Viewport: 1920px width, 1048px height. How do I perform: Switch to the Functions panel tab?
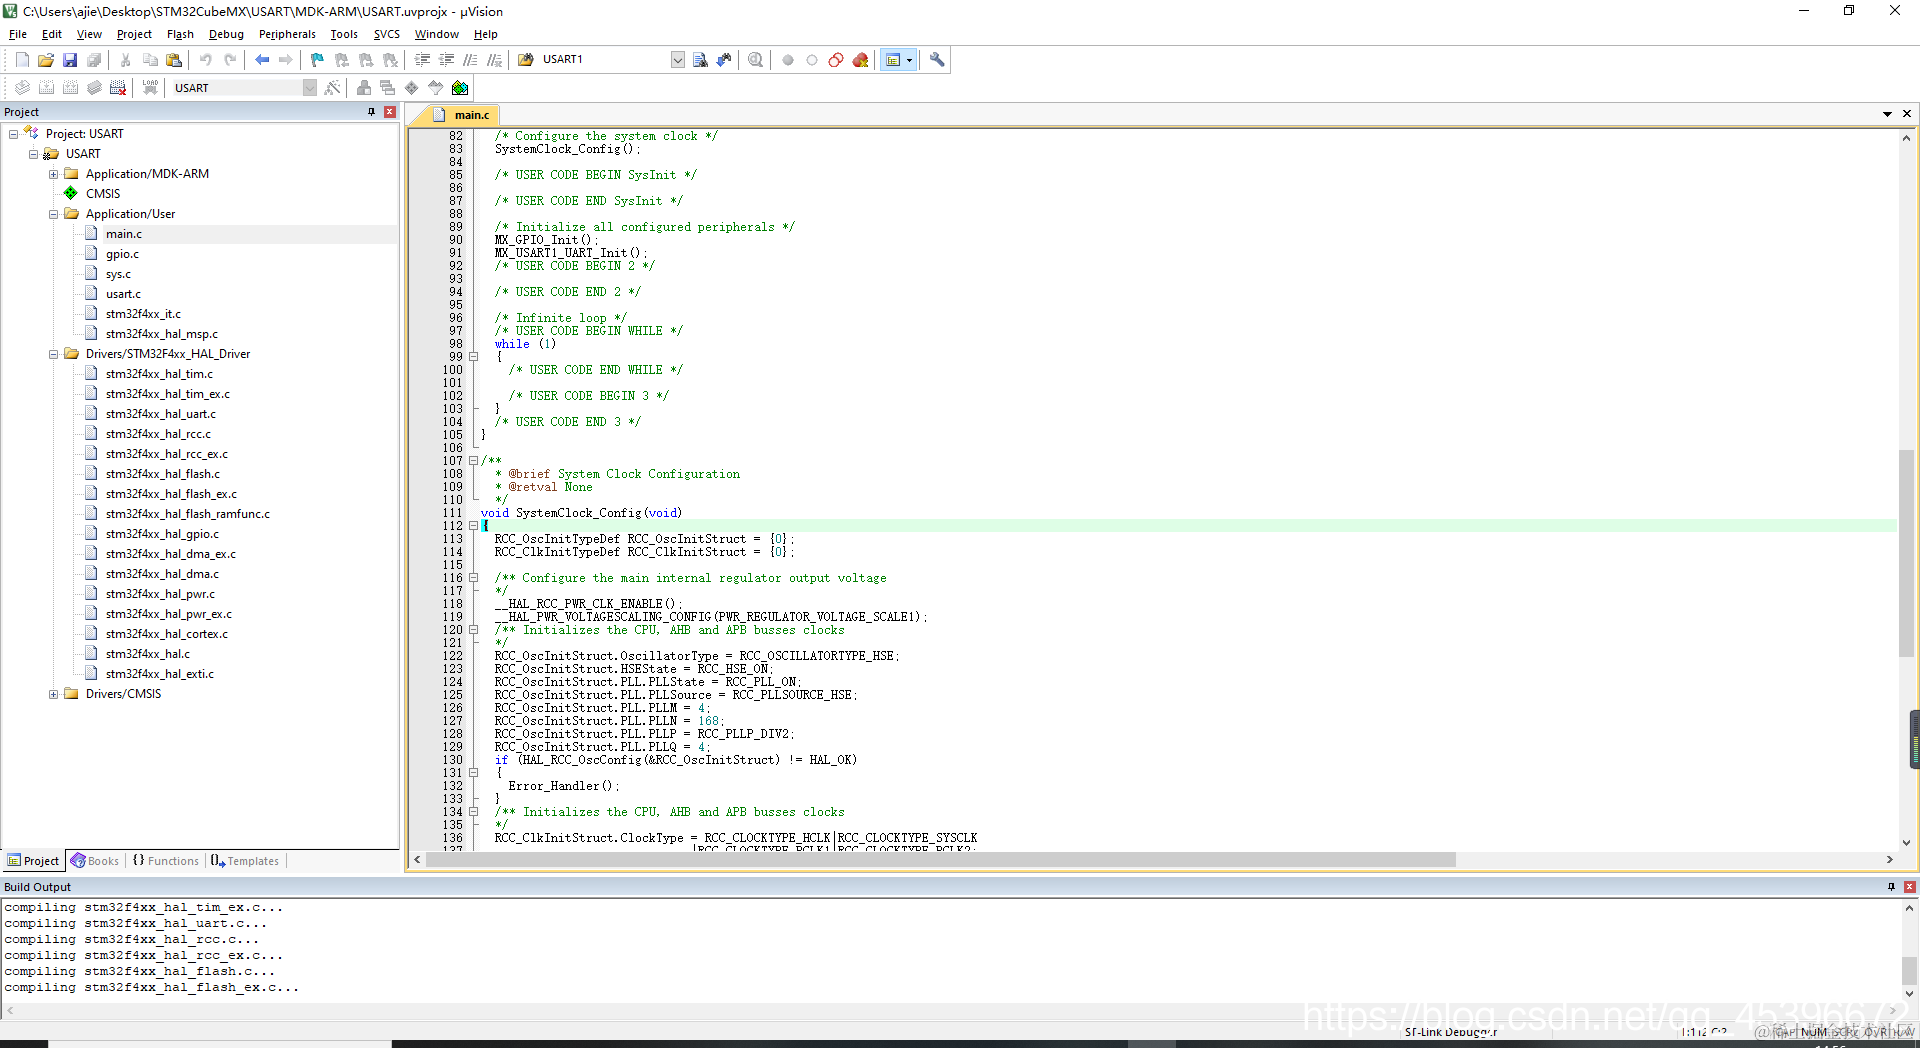click(x=166, y=861)
